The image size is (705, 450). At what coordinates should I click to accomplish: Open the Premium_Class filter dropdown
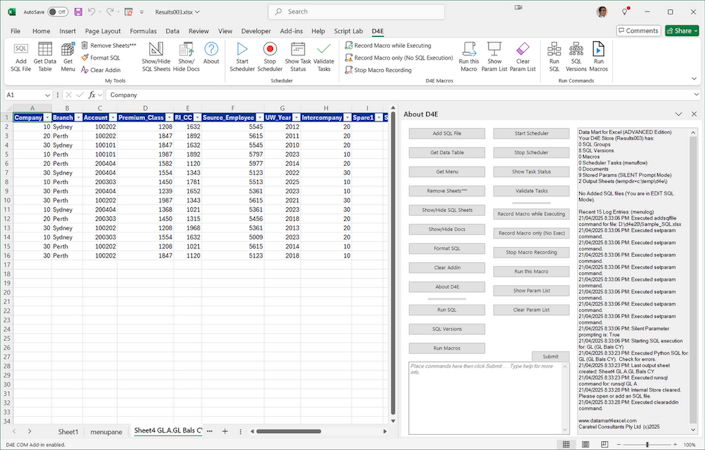coord(169,117)
